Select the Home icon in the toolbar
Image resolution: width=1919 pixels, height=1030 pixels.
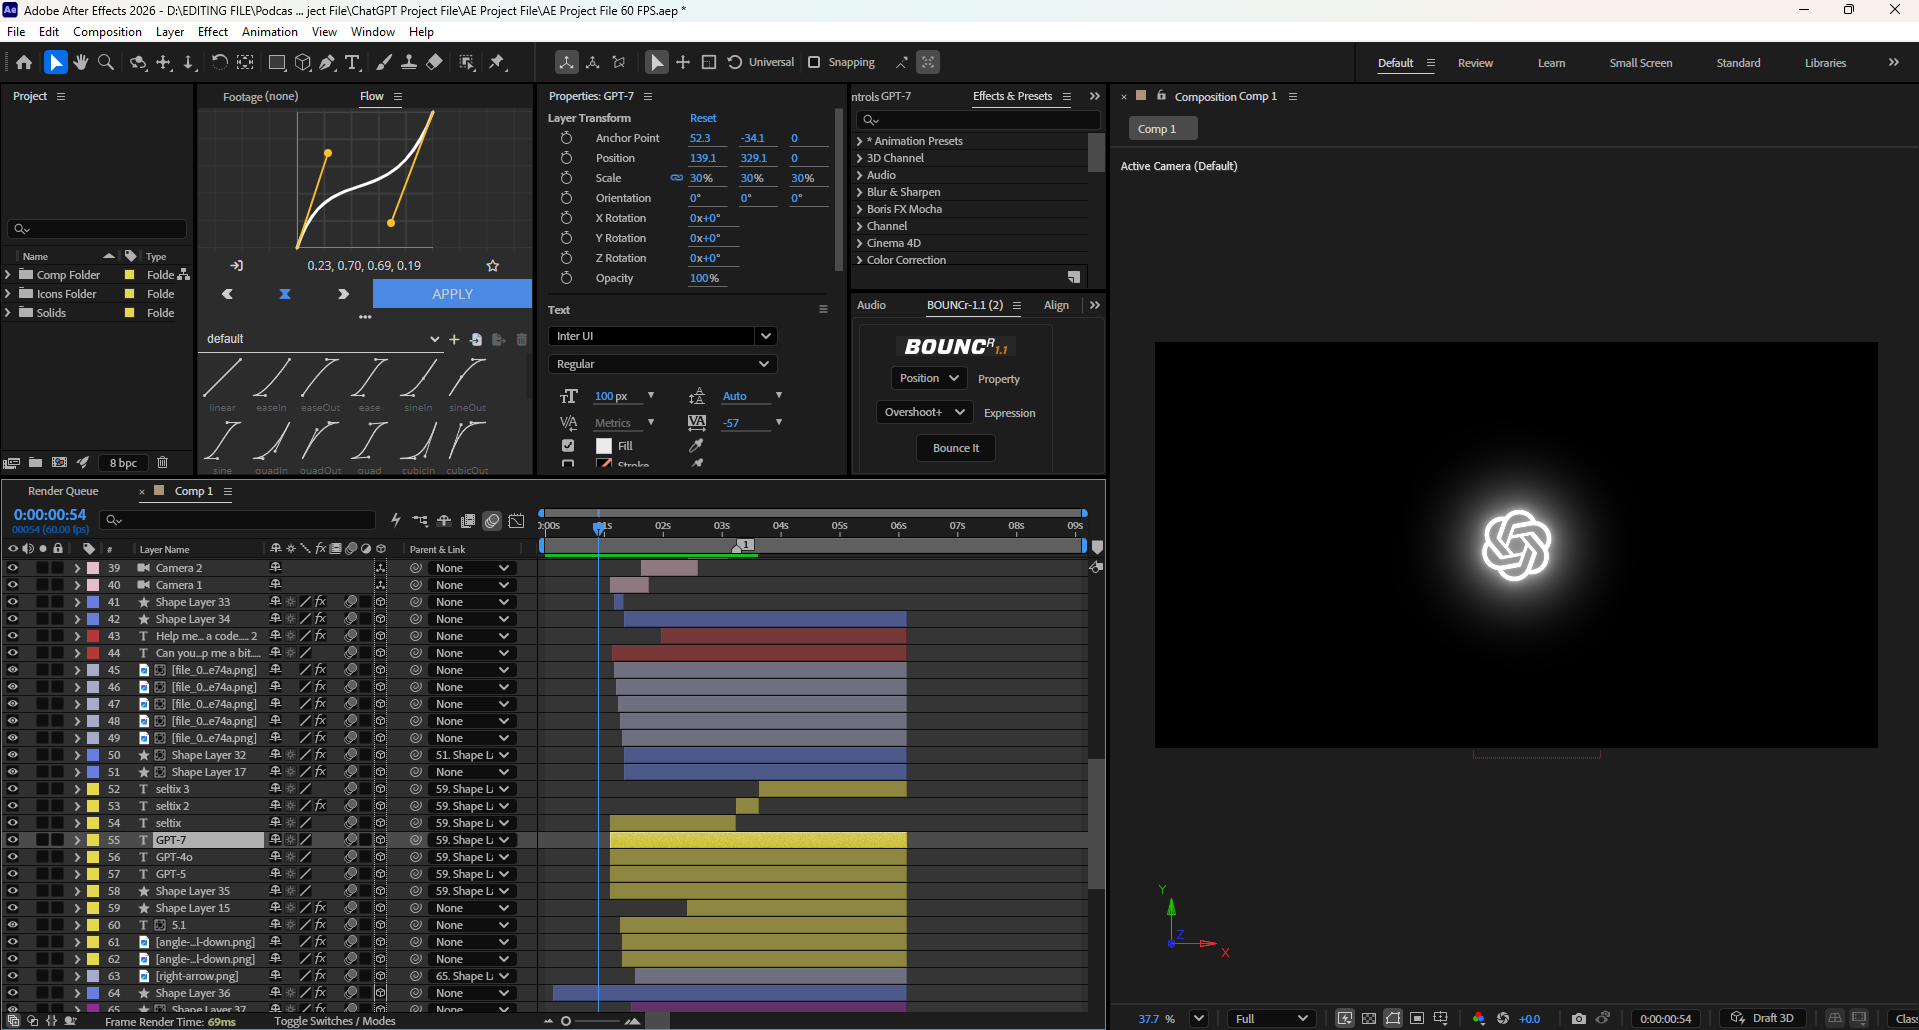[24, 62]
